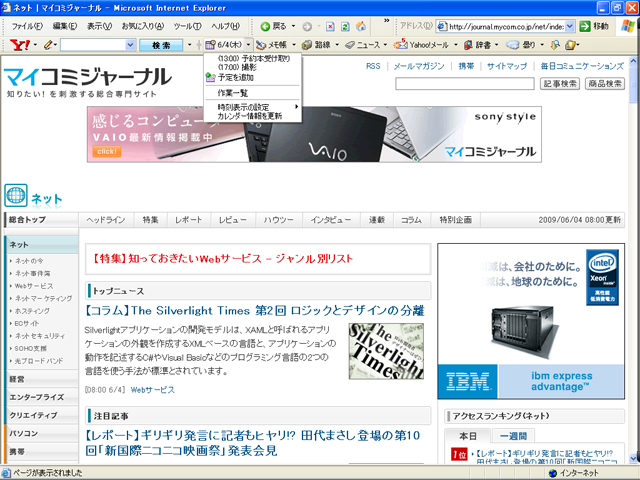Open the レビュー navigation tab

click(233, 220)
